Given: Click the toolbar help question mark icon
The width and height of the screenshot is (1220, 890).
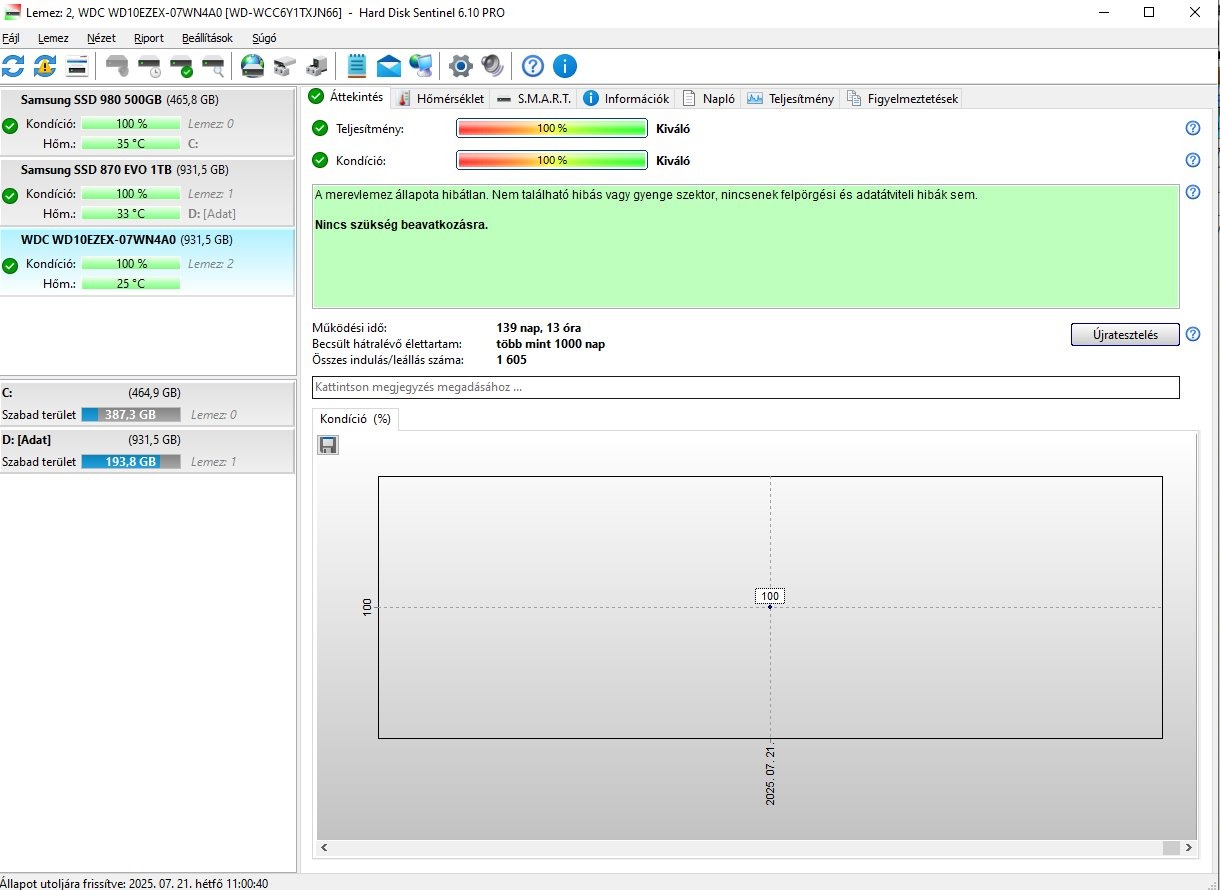Looking at the screenshot, I should (x=533, y=67).
